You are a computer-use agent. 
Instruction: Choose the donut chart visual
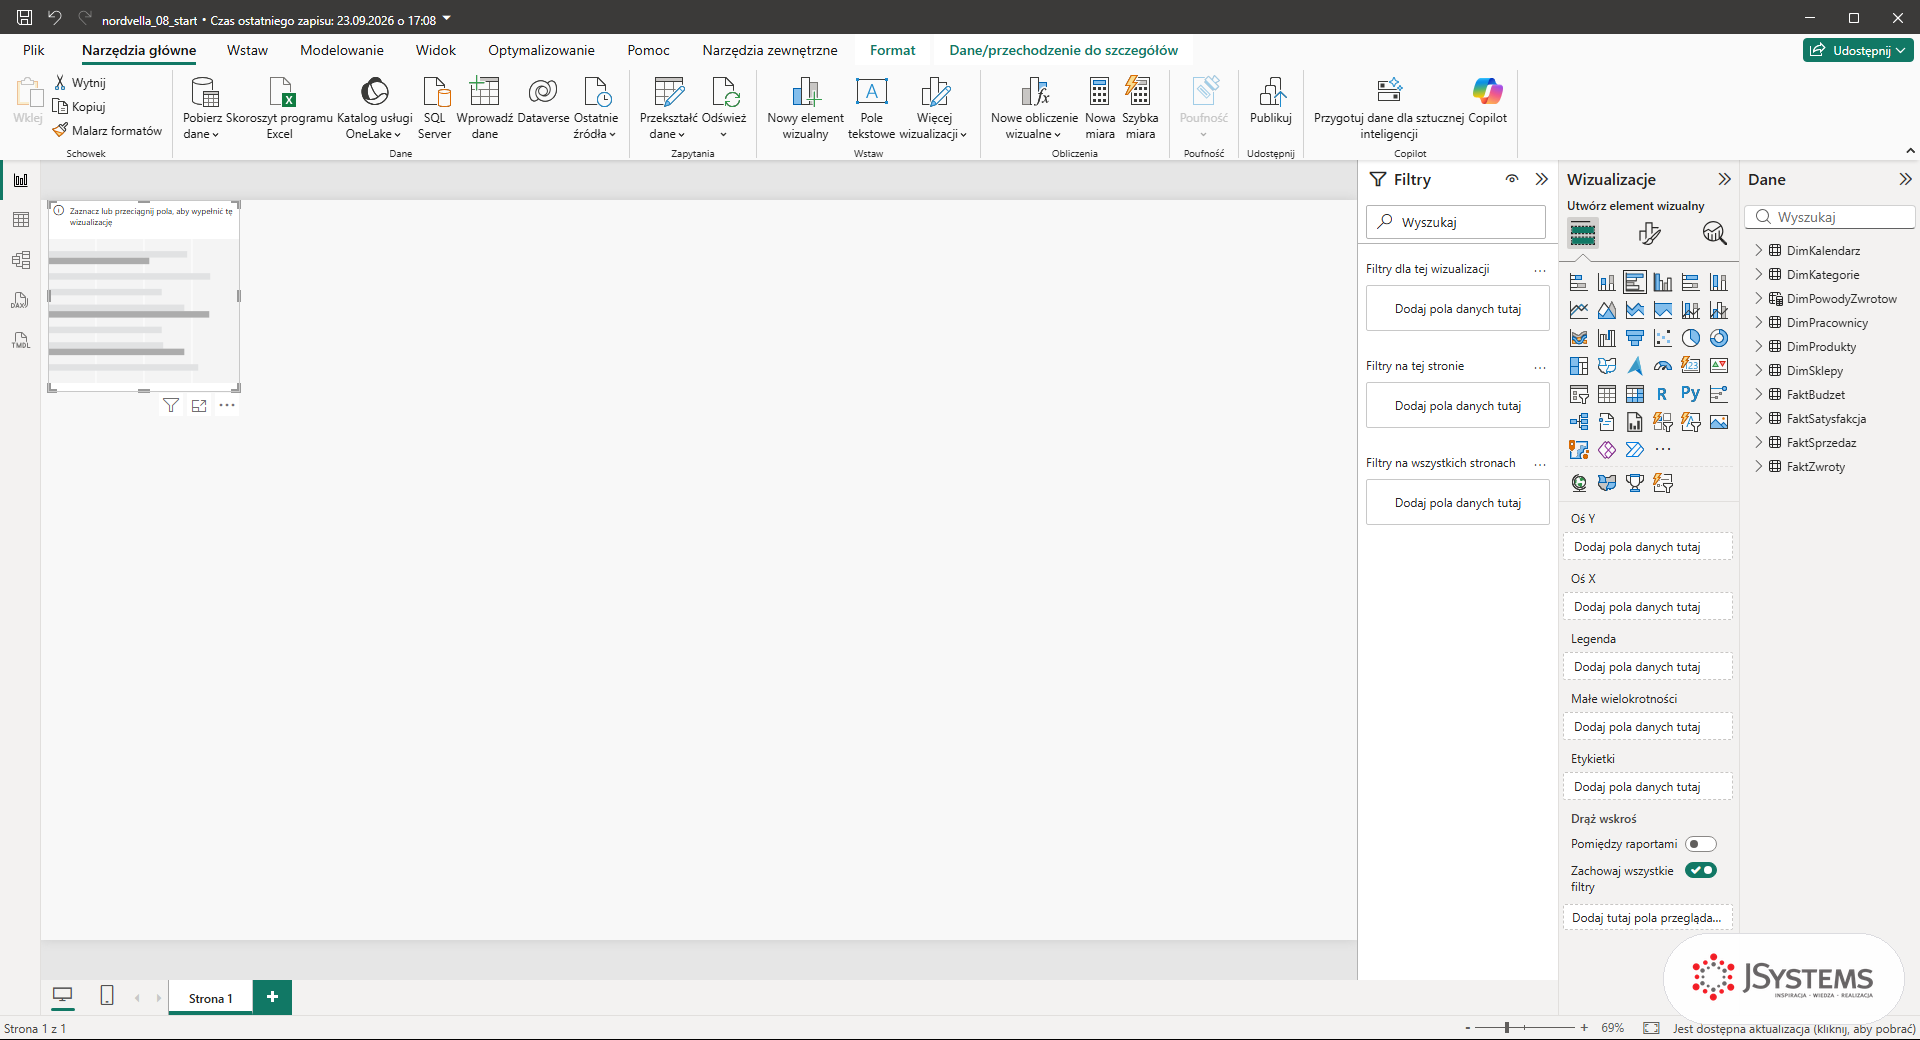(1719, 338)
